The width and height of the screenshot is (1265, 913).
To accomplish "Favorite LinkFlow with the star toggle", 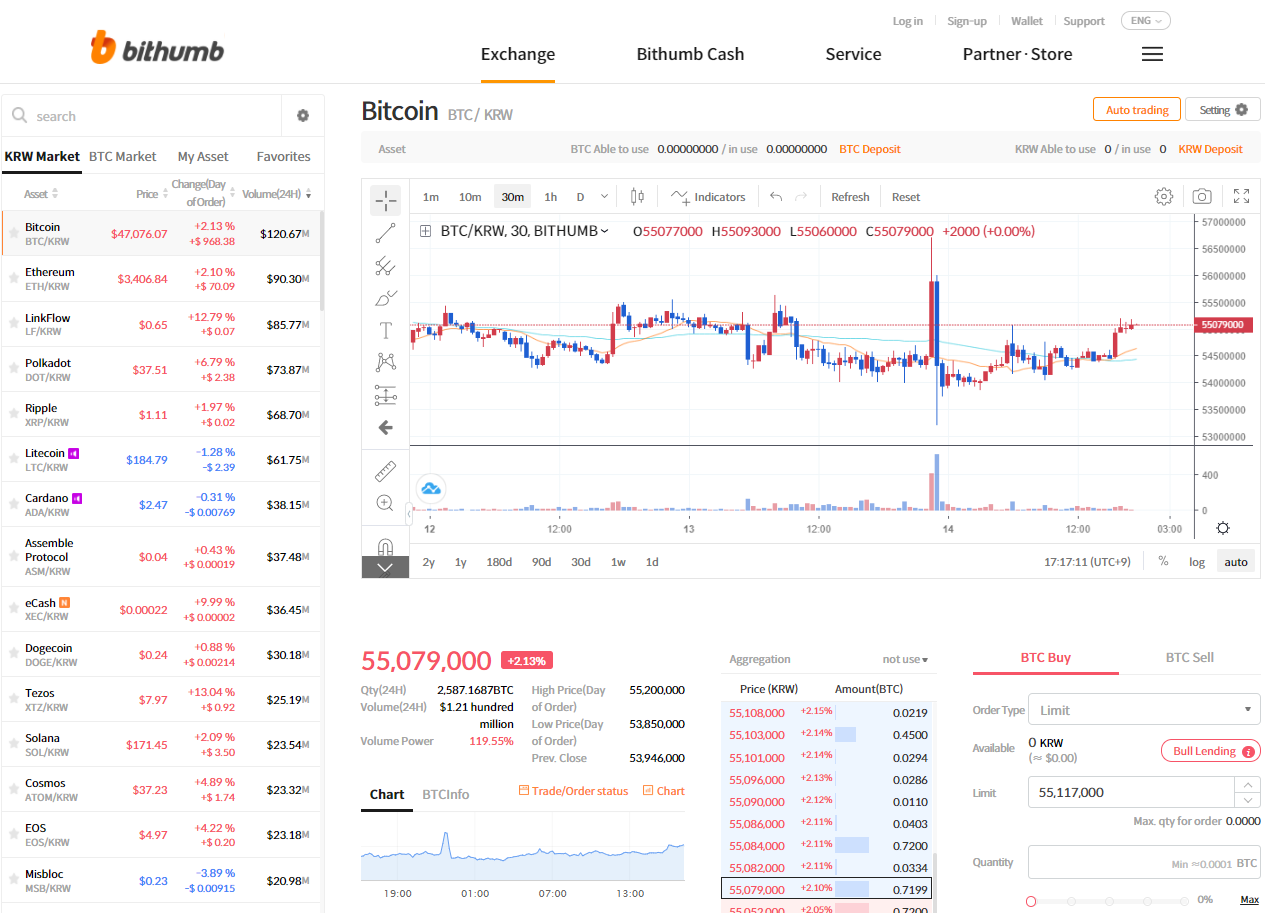I will 13,324.
